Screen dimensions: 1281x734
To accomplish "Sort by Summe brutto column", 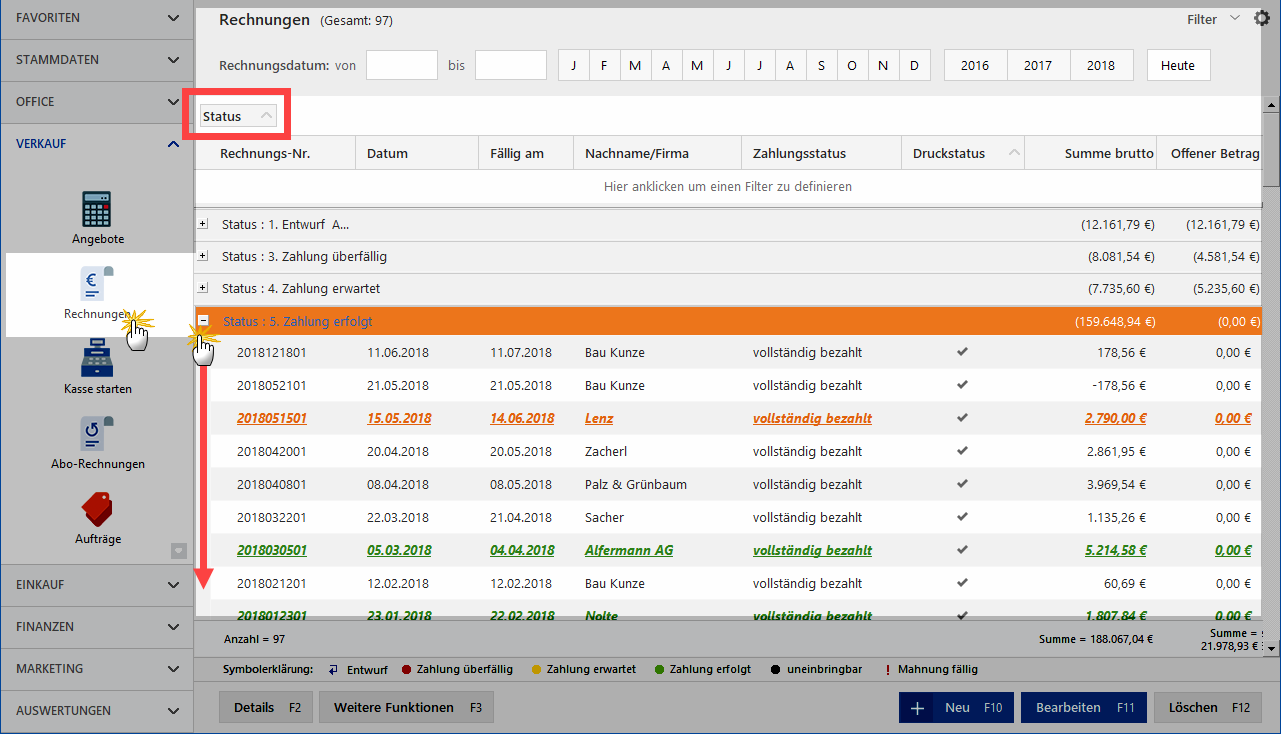I will click(x=1091, y=153).
